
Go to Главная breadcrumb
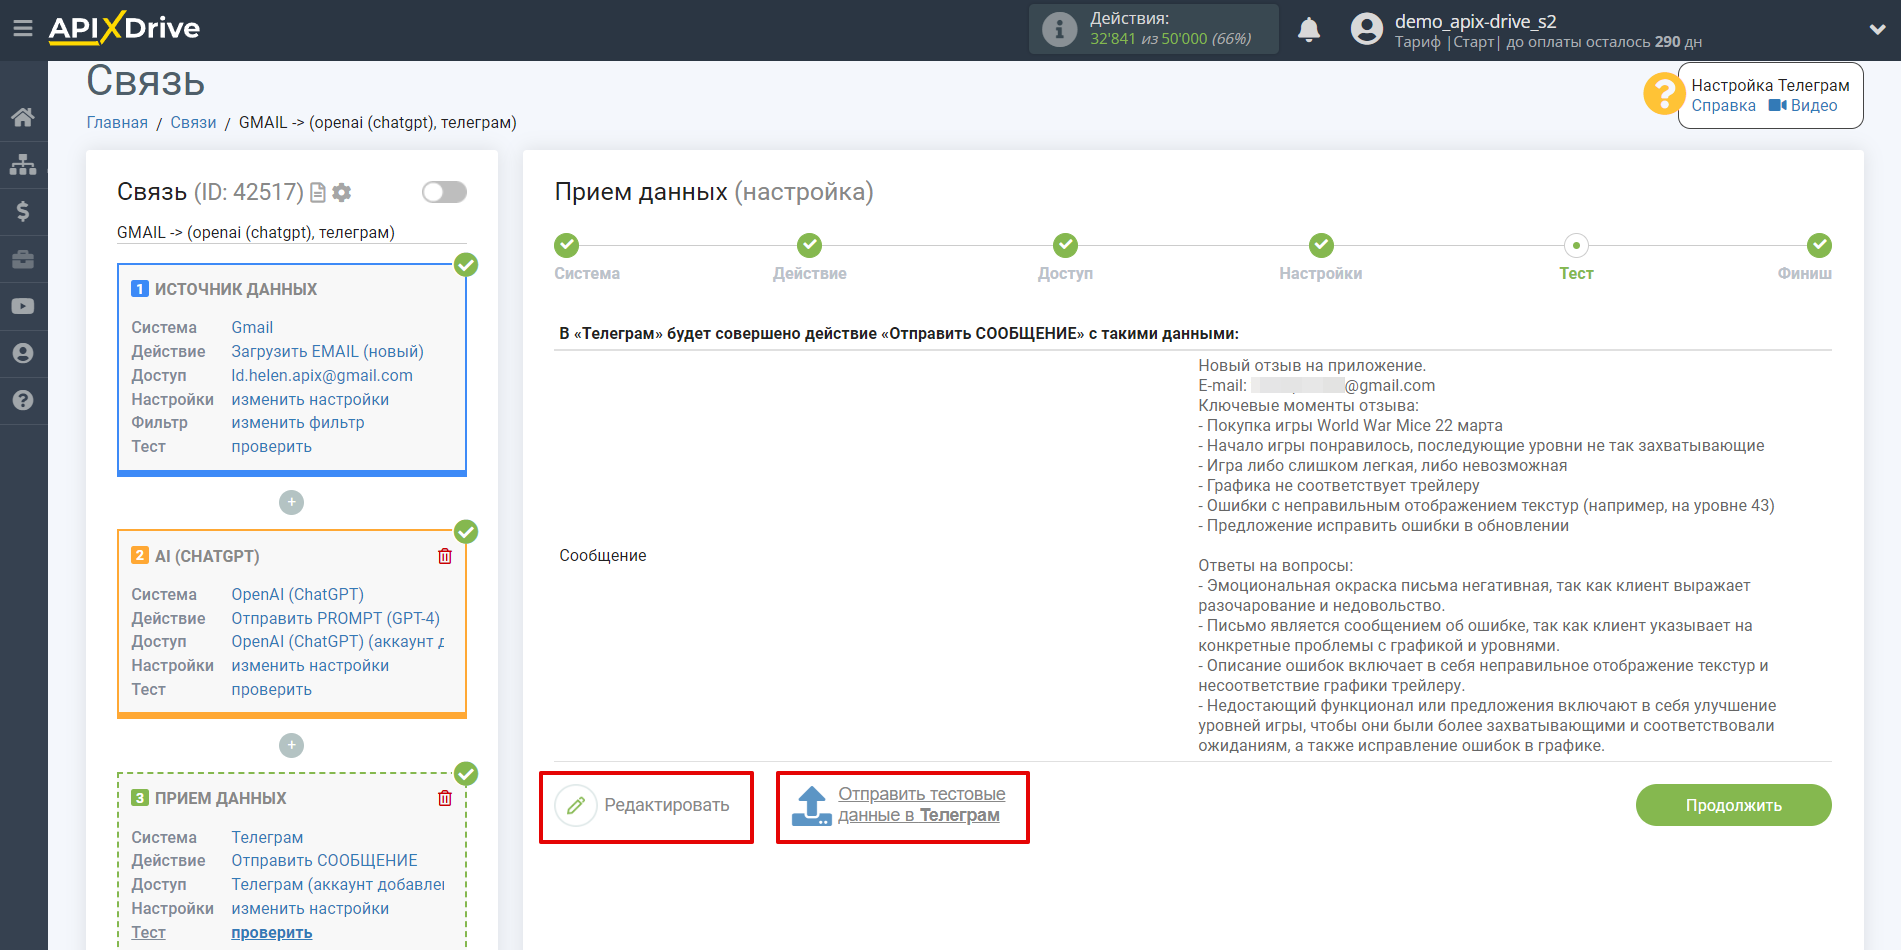[x=117, y=123]
